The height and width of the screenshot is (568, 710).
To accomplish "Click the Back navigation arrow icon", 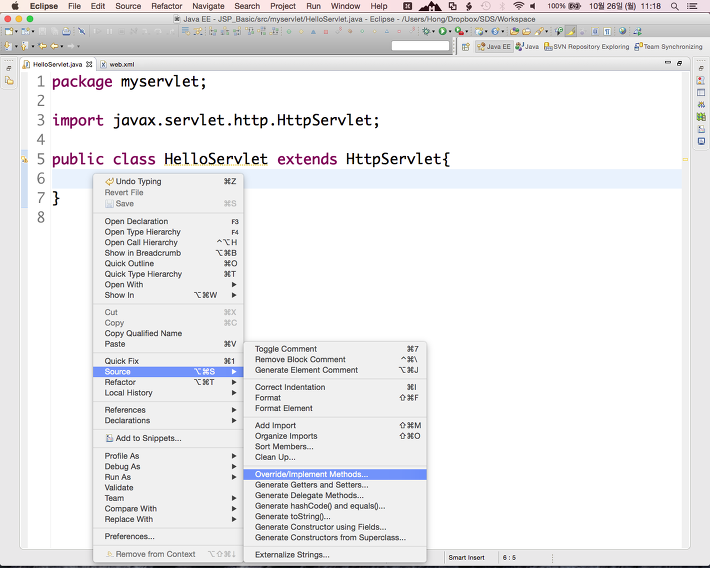I will pos(54,46).
